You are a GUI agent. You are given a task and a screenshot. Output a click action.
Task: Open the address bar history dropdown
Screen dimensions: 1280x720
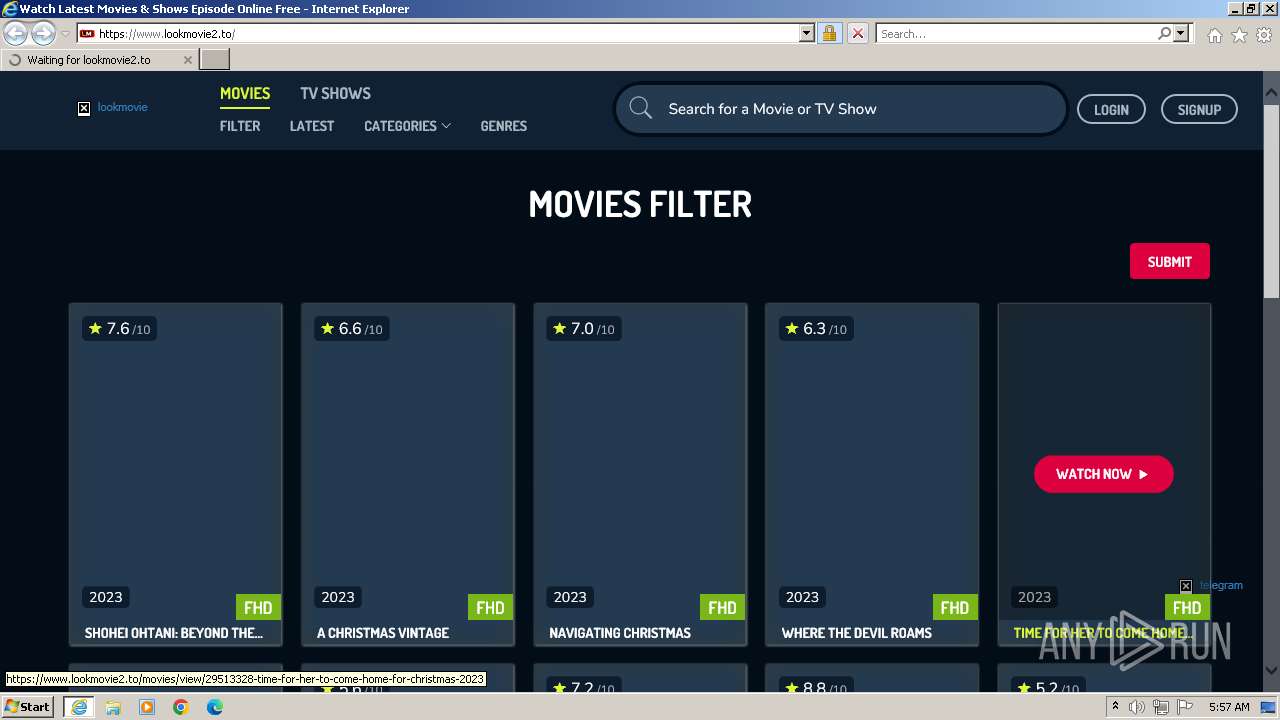point(807,33)
